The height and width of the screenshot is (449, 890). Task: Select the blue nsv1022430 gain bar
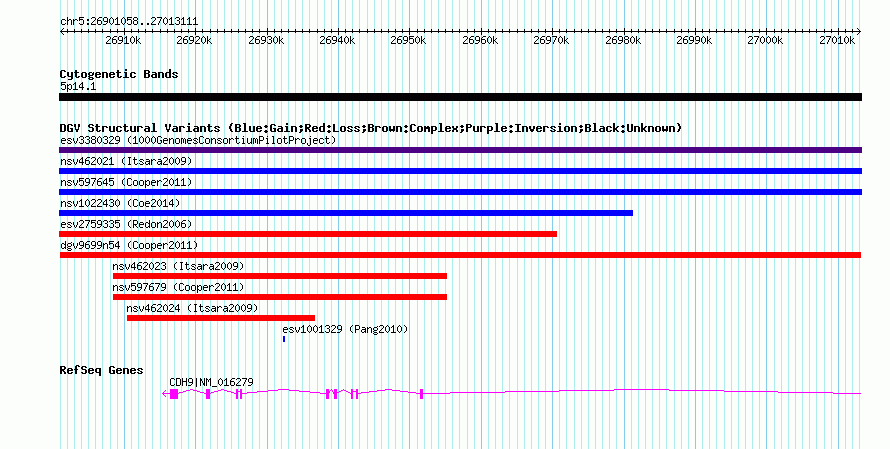pos(346,213)
